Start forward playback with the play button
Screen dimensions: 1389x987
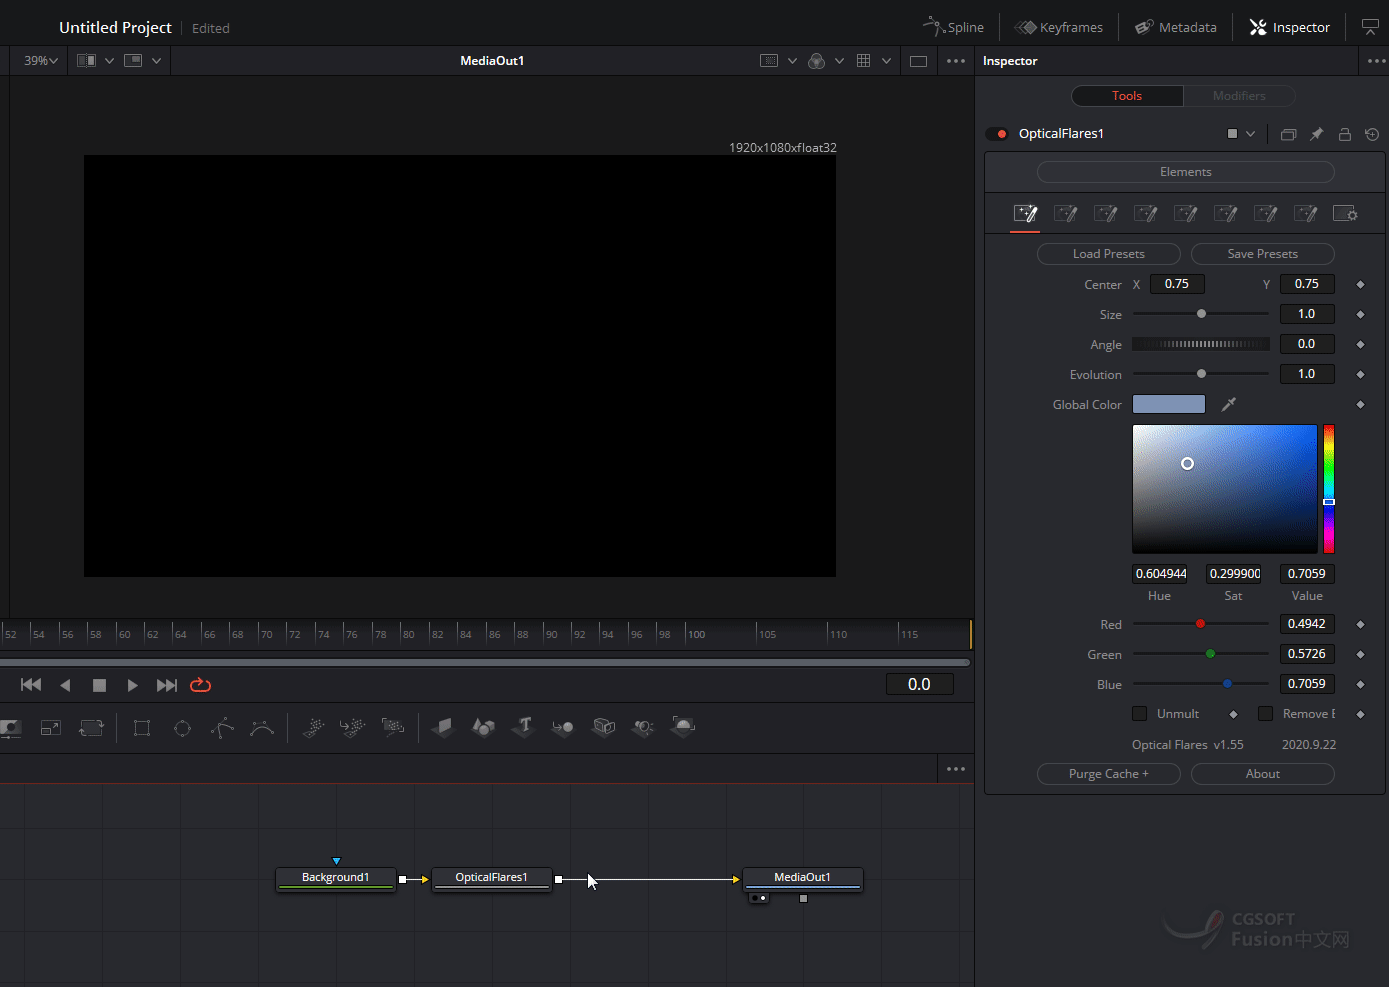[x=132, y=685]
